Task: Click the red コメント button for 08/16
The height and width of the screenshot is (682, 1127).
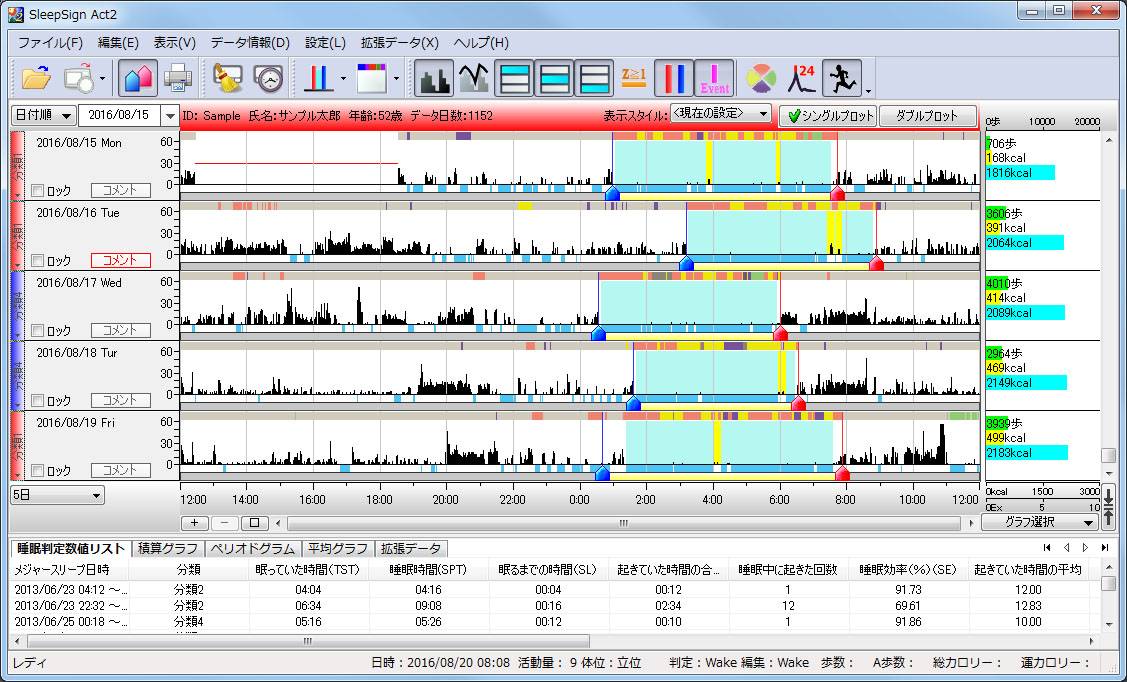Action: point(120,260)
